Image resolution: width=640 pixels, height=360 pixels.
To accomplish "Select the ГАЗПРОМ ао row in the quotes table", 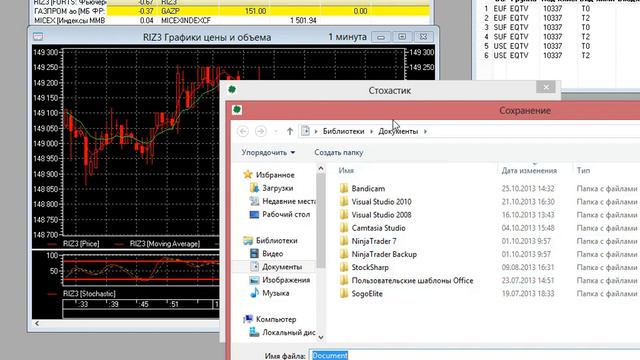I will click(231, 11).
